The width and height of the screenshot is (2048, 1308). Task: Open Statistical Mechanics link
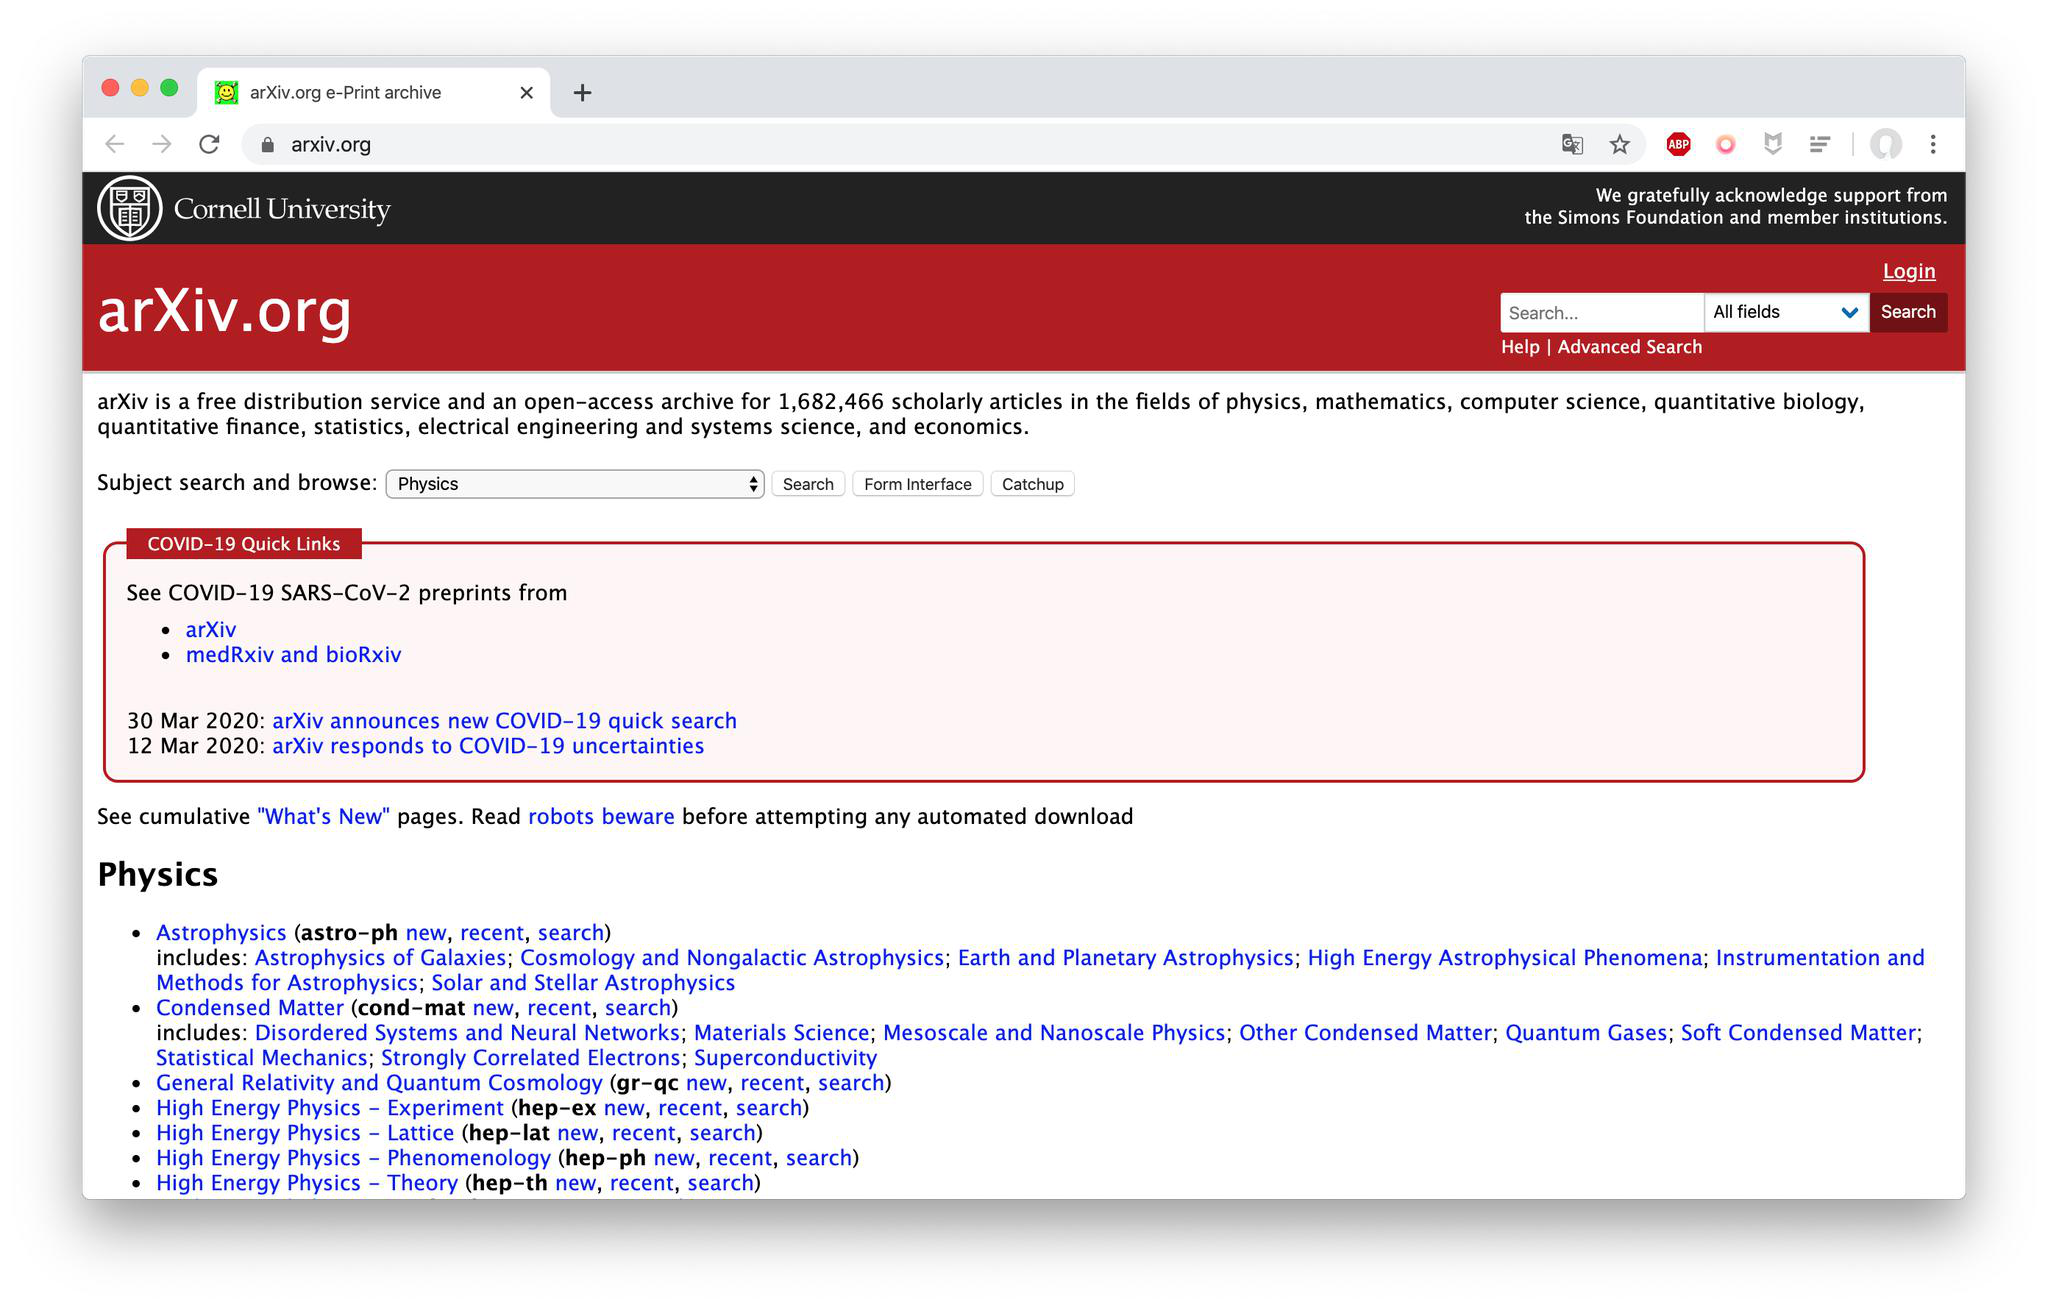point(262,1058)
